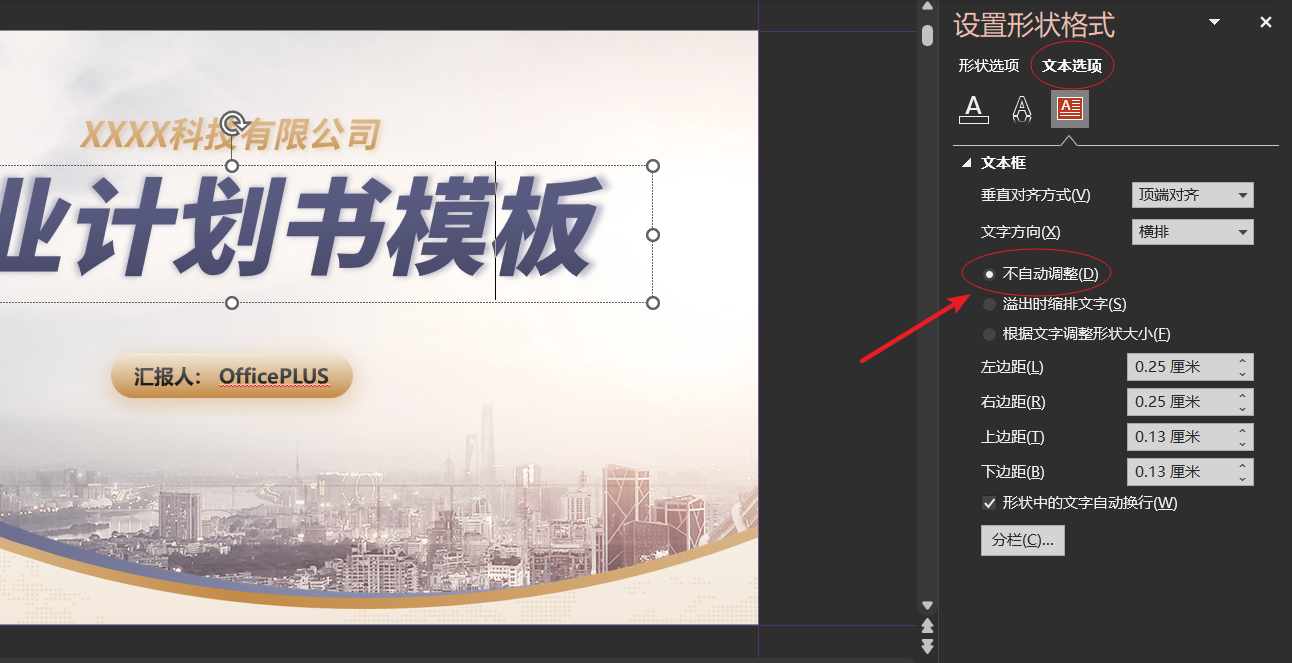Switch to 文本选项 tab
The width and height of the screenshot is (1292, 663).
(x=1072, y=66)
